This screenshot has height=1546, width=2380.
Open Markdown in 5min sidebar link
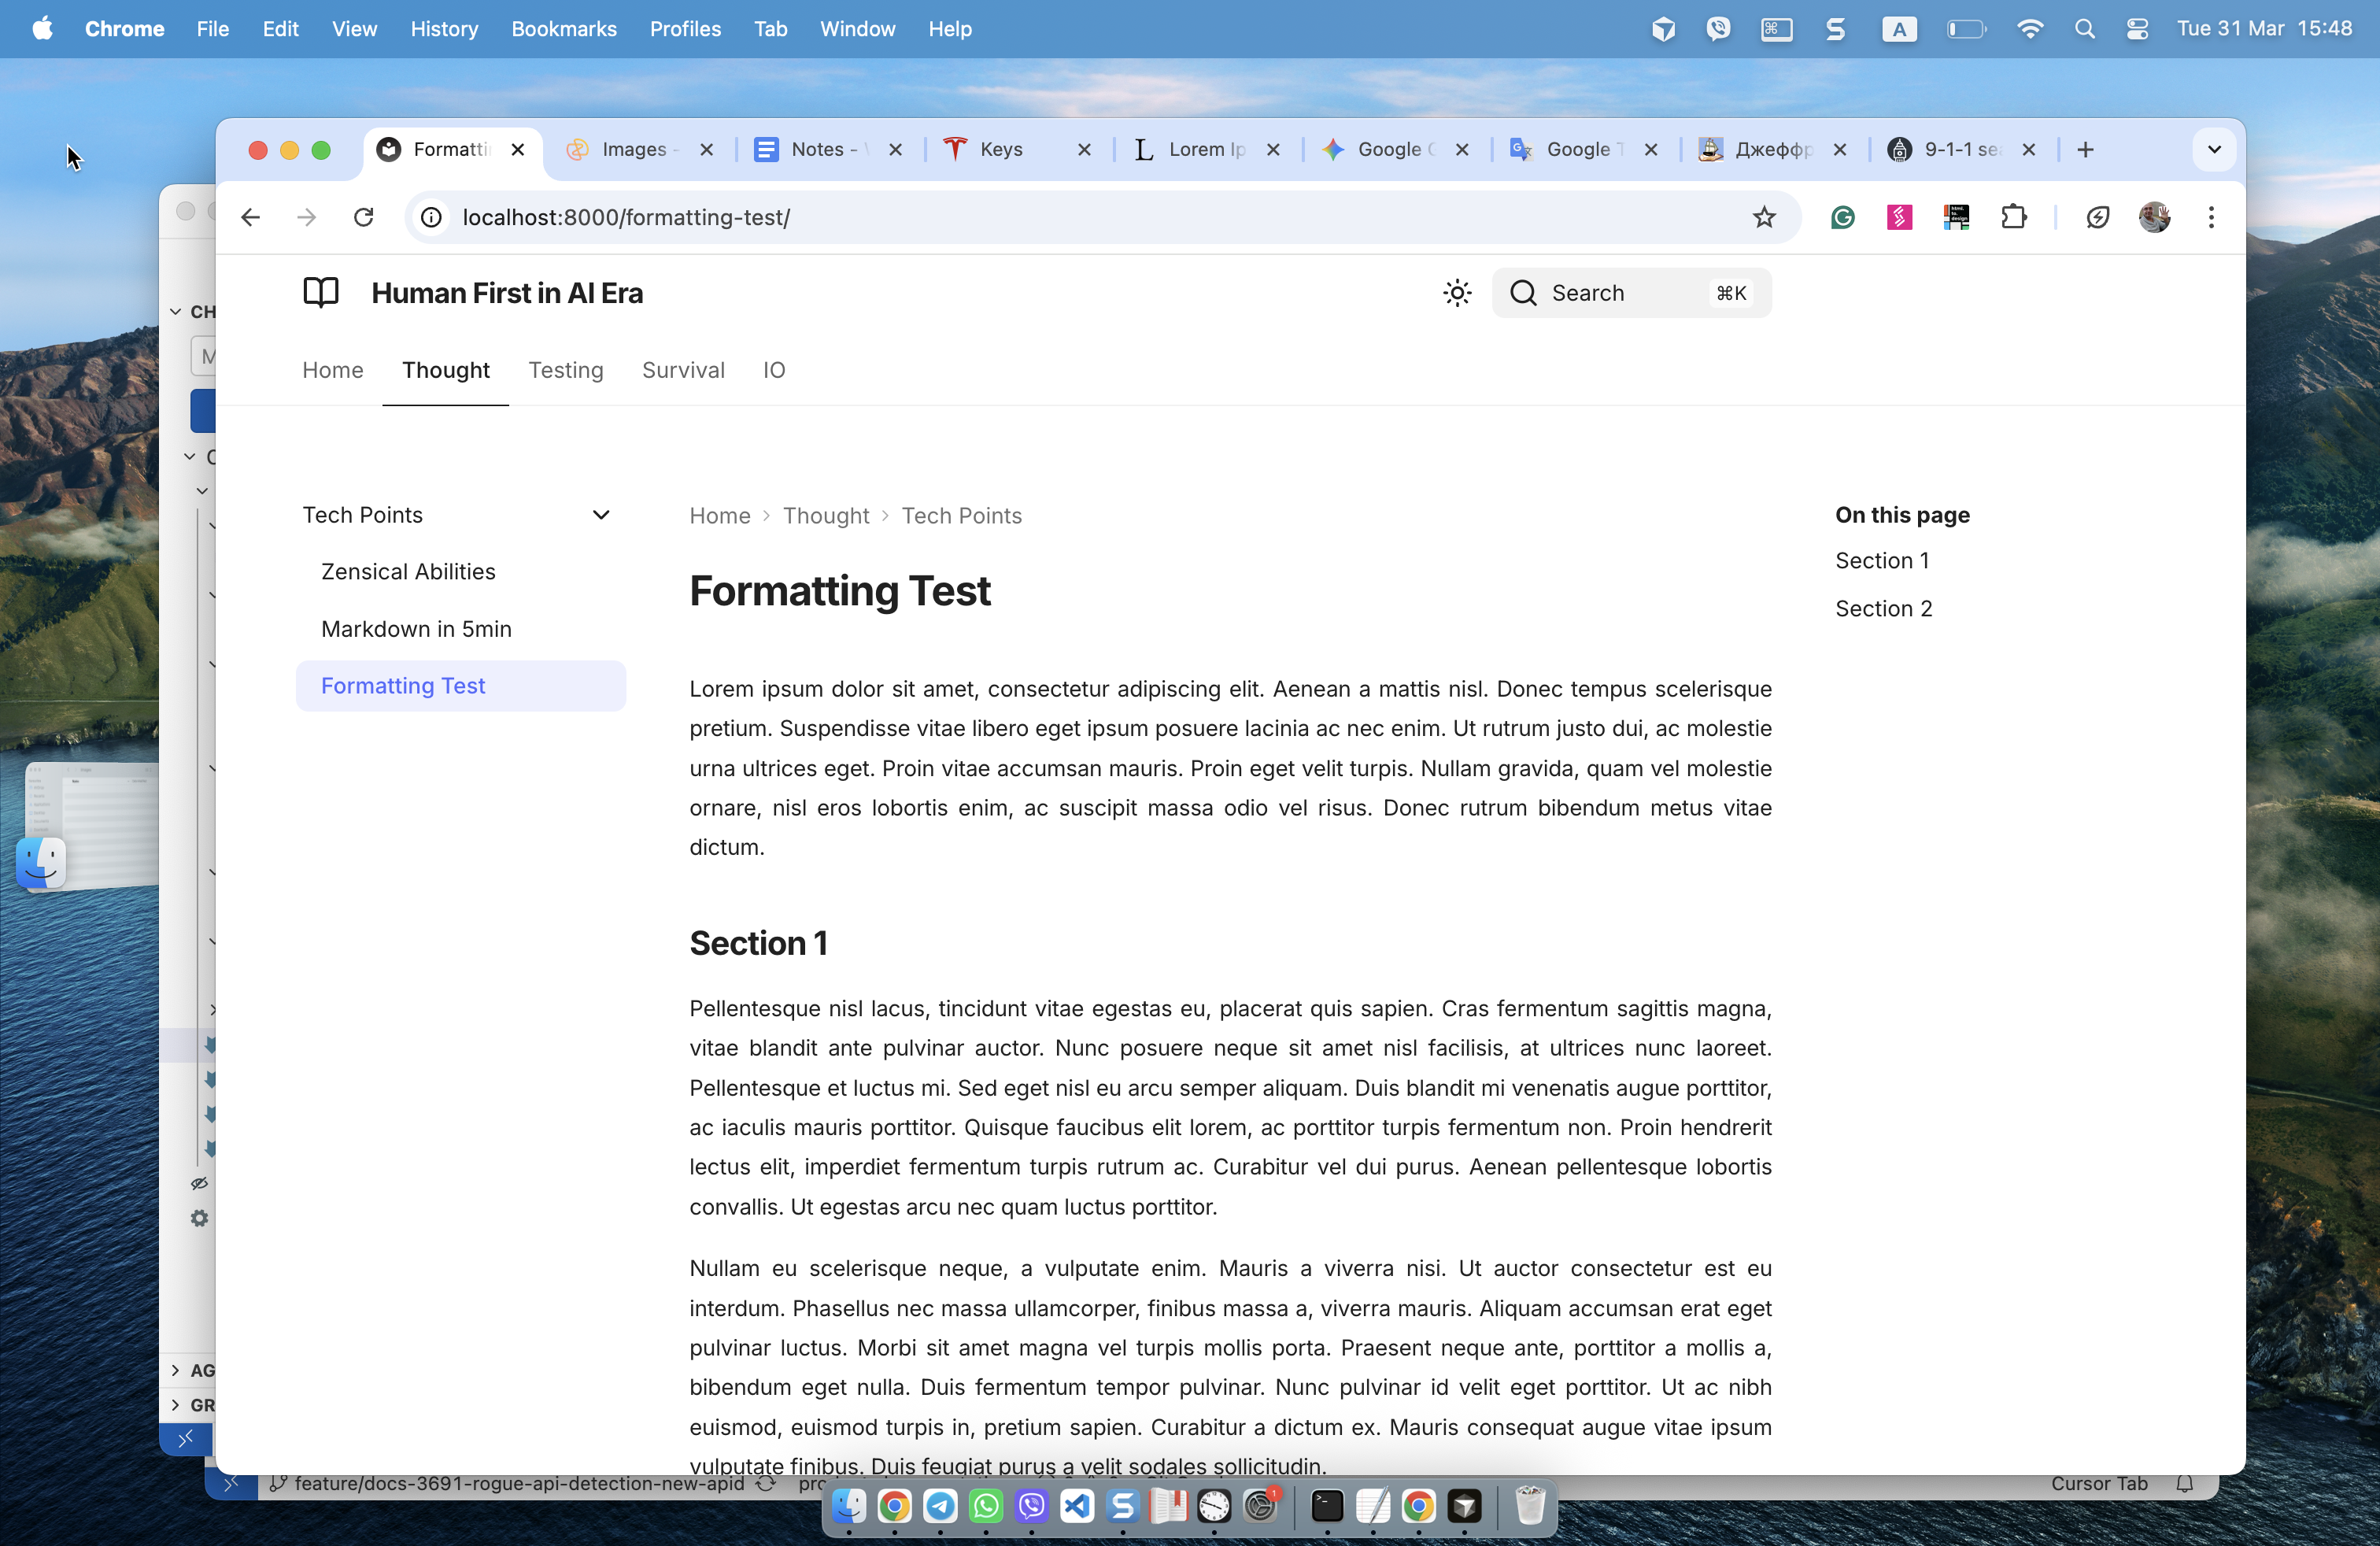[x=416, y=629]
